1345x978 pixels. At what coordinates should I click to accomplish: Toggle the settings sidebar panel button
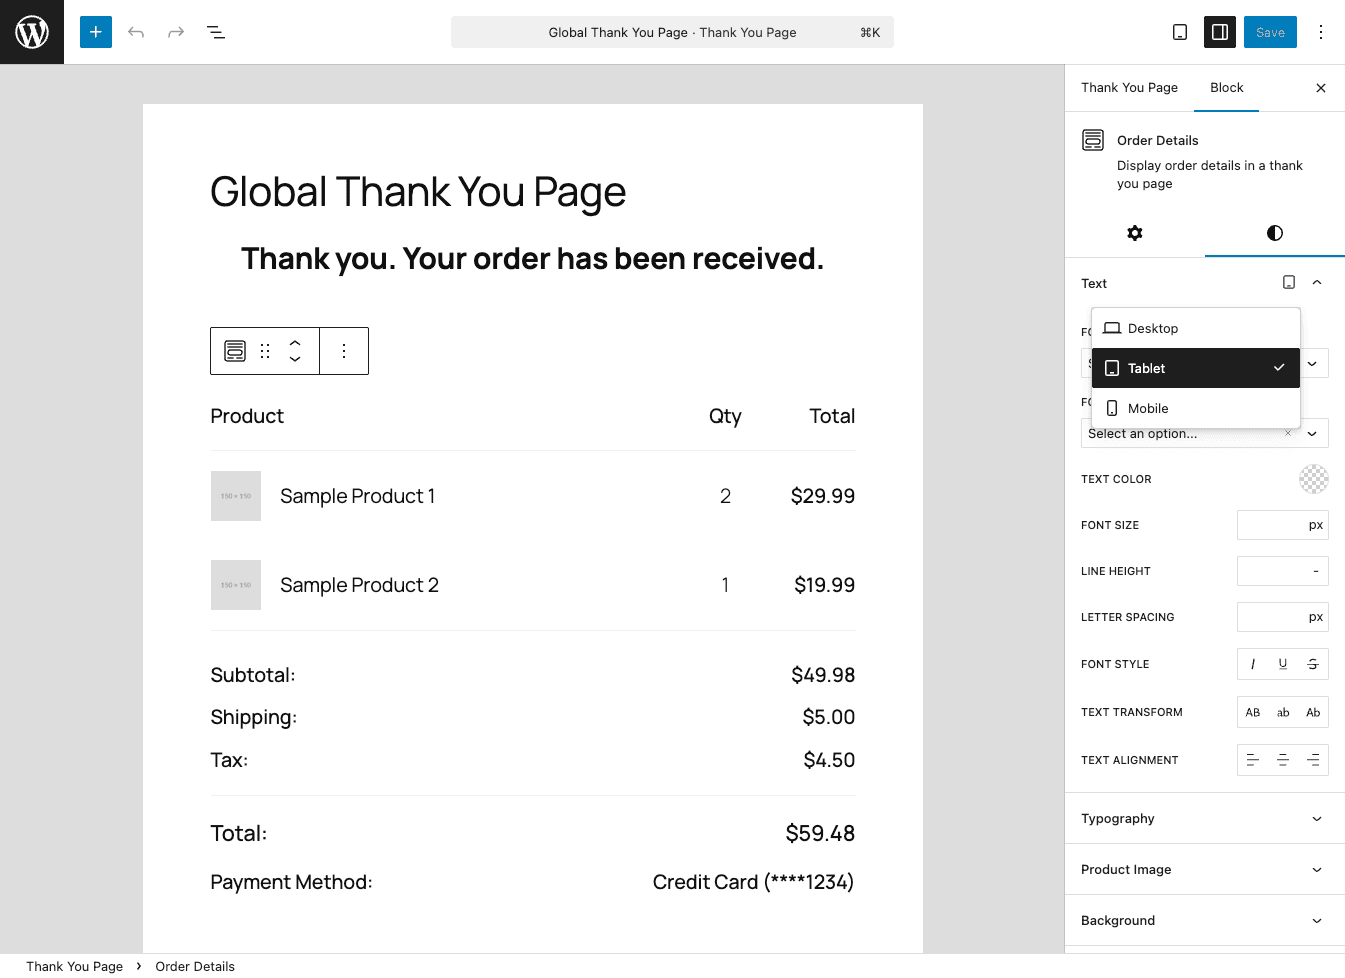click(1220, 32)
